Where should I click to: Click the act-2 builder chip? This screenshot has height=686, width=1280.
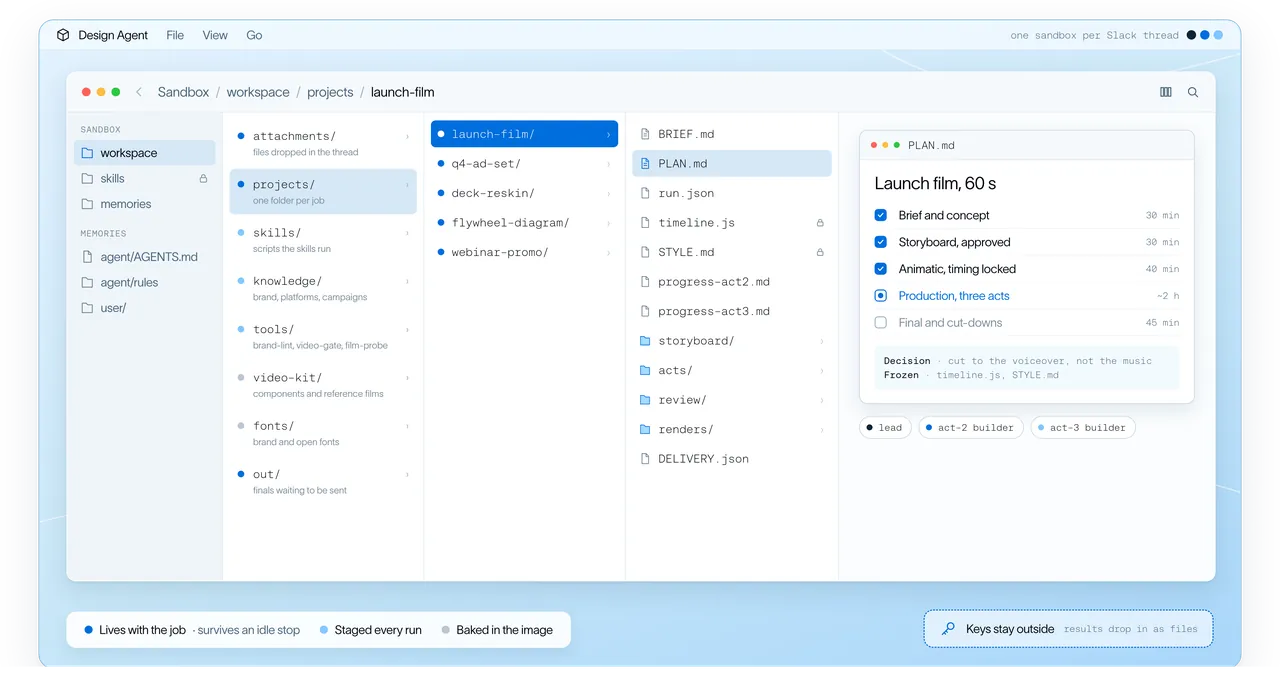[971, 428]
